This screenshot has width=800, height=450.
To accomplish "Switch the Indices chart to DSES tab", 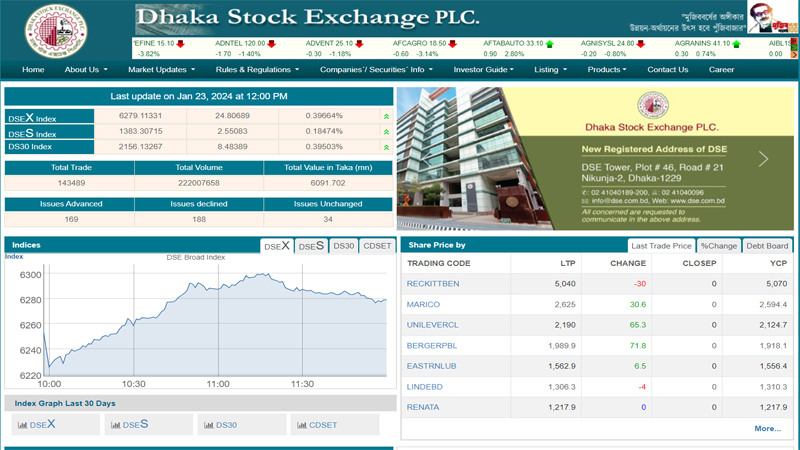I will tap(311, 246).
